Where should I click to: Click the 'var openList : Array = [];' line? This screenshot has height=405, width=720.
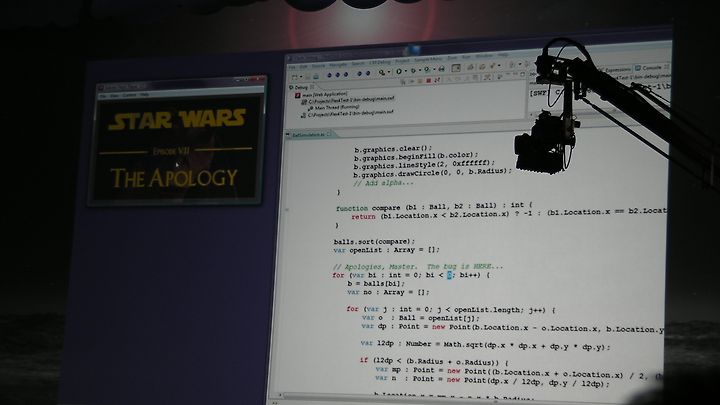click(386, 250)
